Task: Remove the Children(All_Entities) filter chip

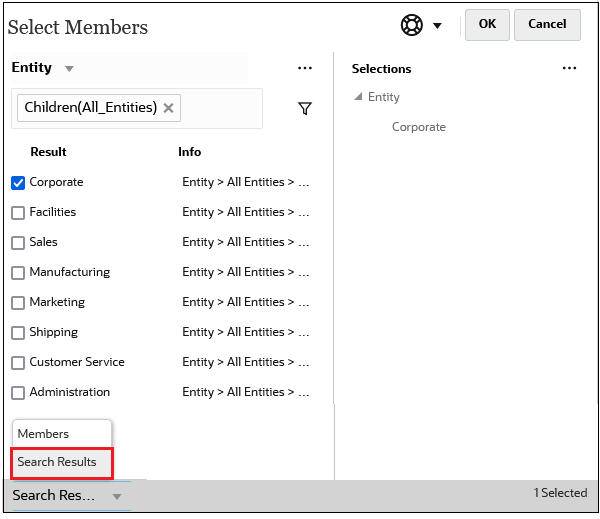Action: (169, 108)
